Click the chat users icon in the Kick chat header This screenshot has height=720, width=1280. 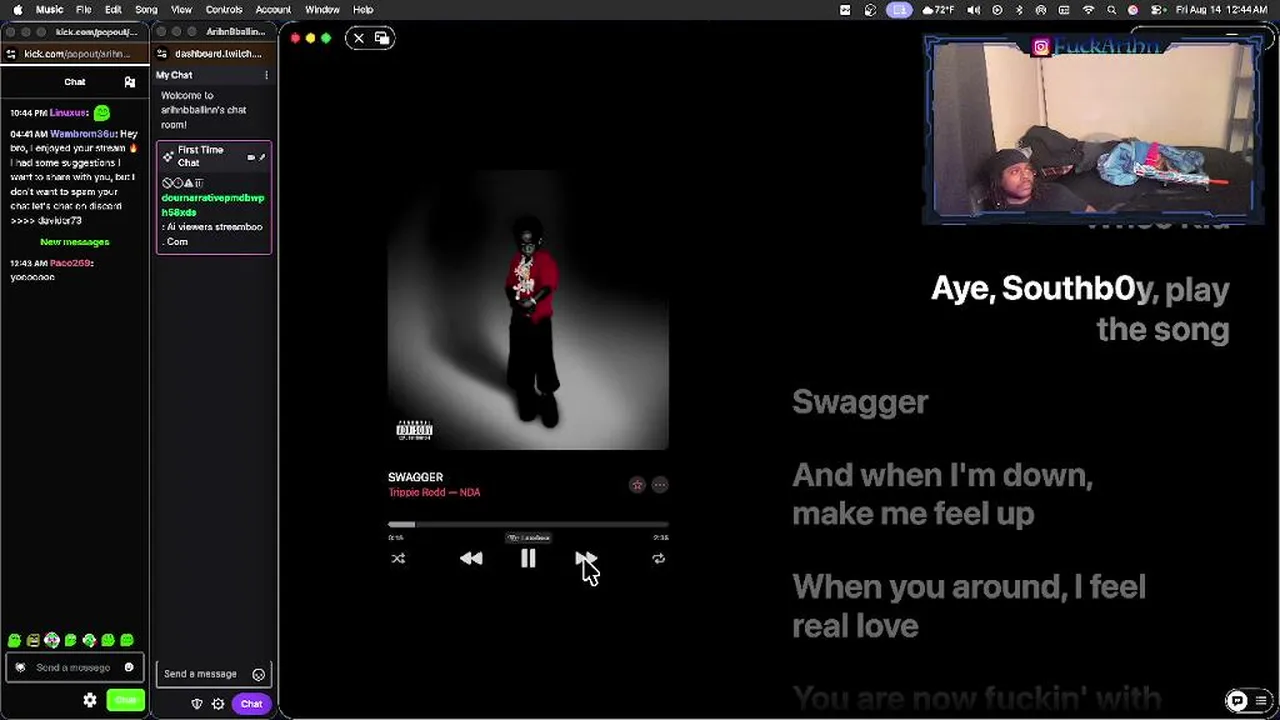(129, 82)
